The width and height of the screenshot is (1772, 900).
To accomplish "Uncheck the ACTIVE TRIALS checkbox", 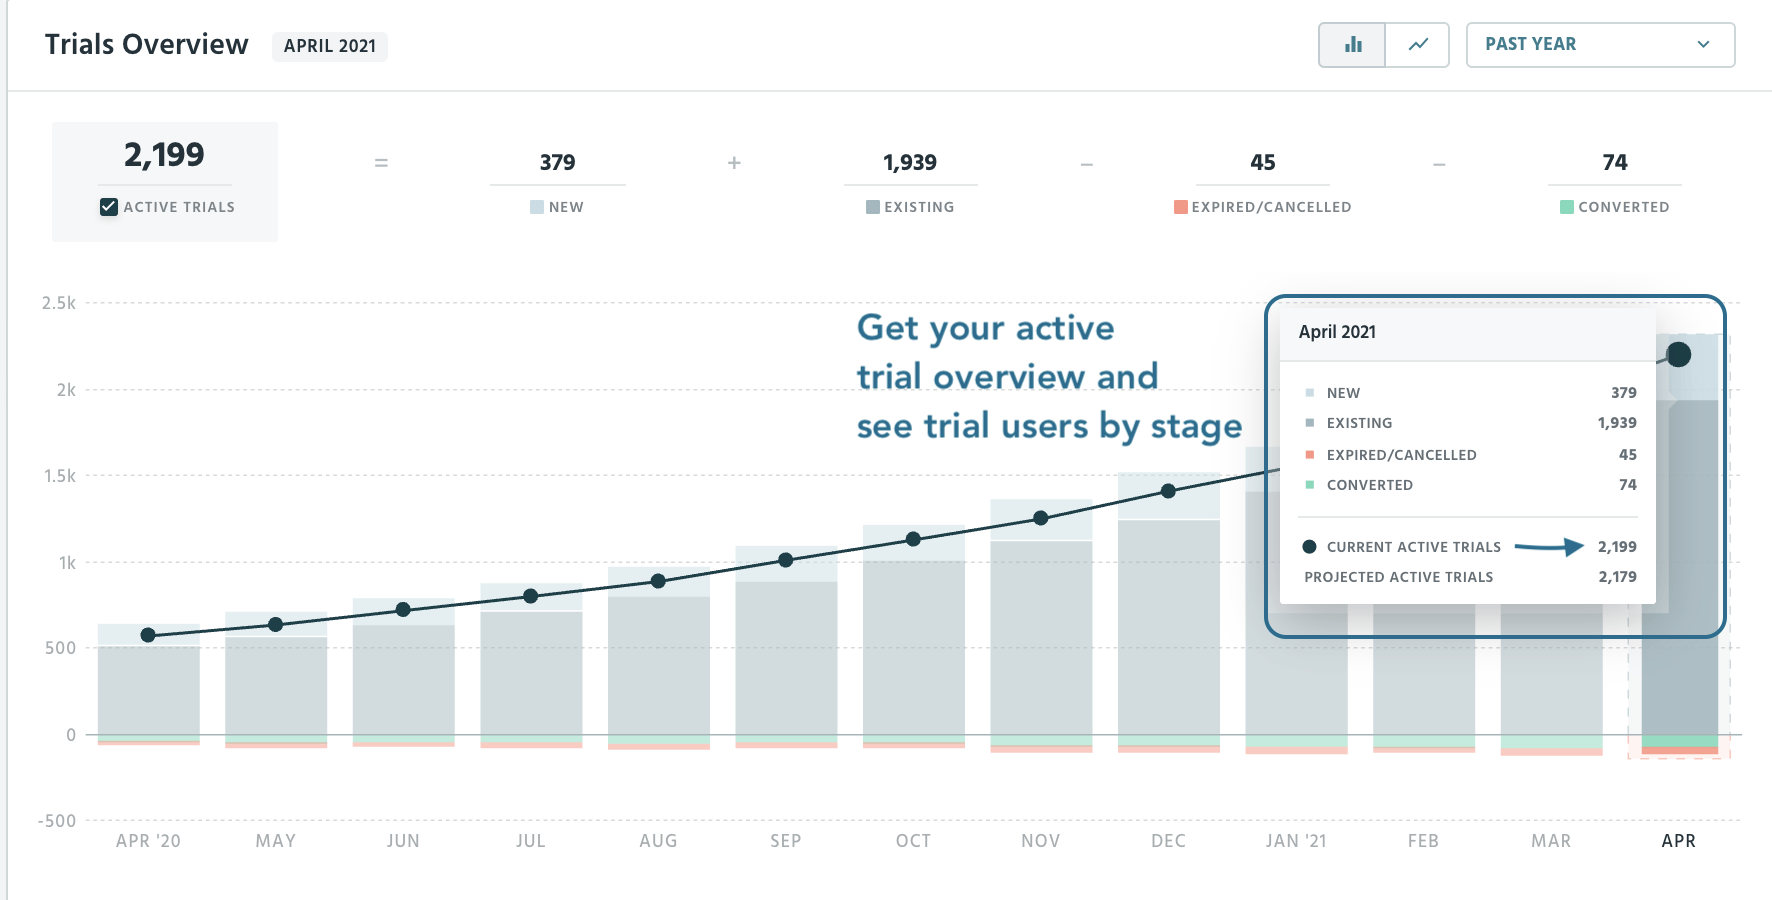I will [107, 206].
